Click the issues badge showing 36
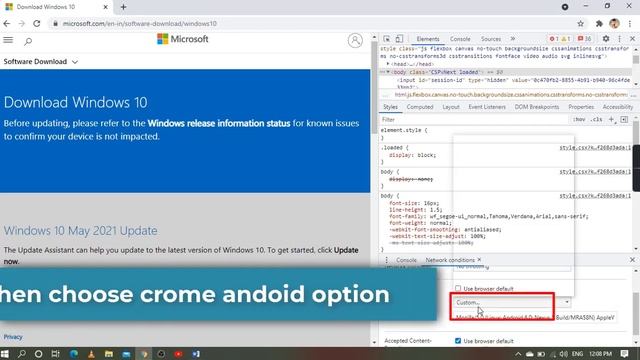 tap(584, 39)
